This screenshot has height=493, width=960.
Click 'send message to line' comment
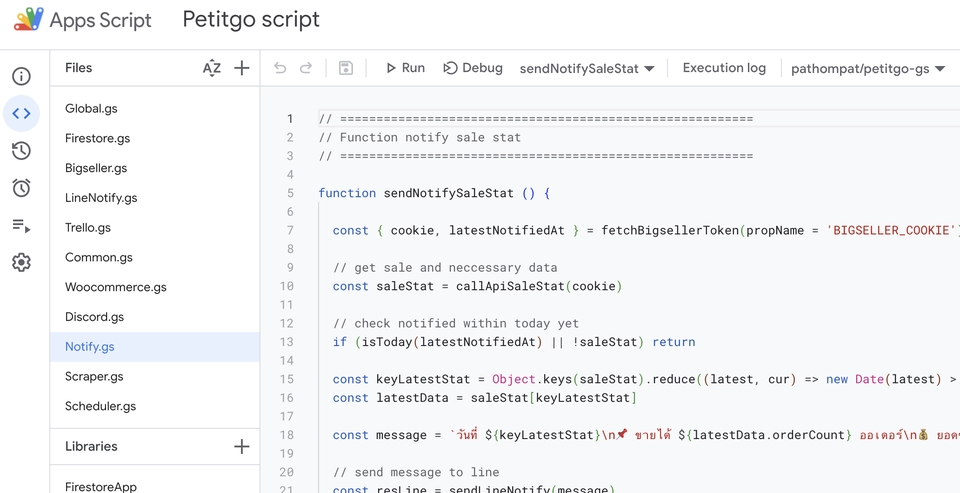click(x=427, y=472)
